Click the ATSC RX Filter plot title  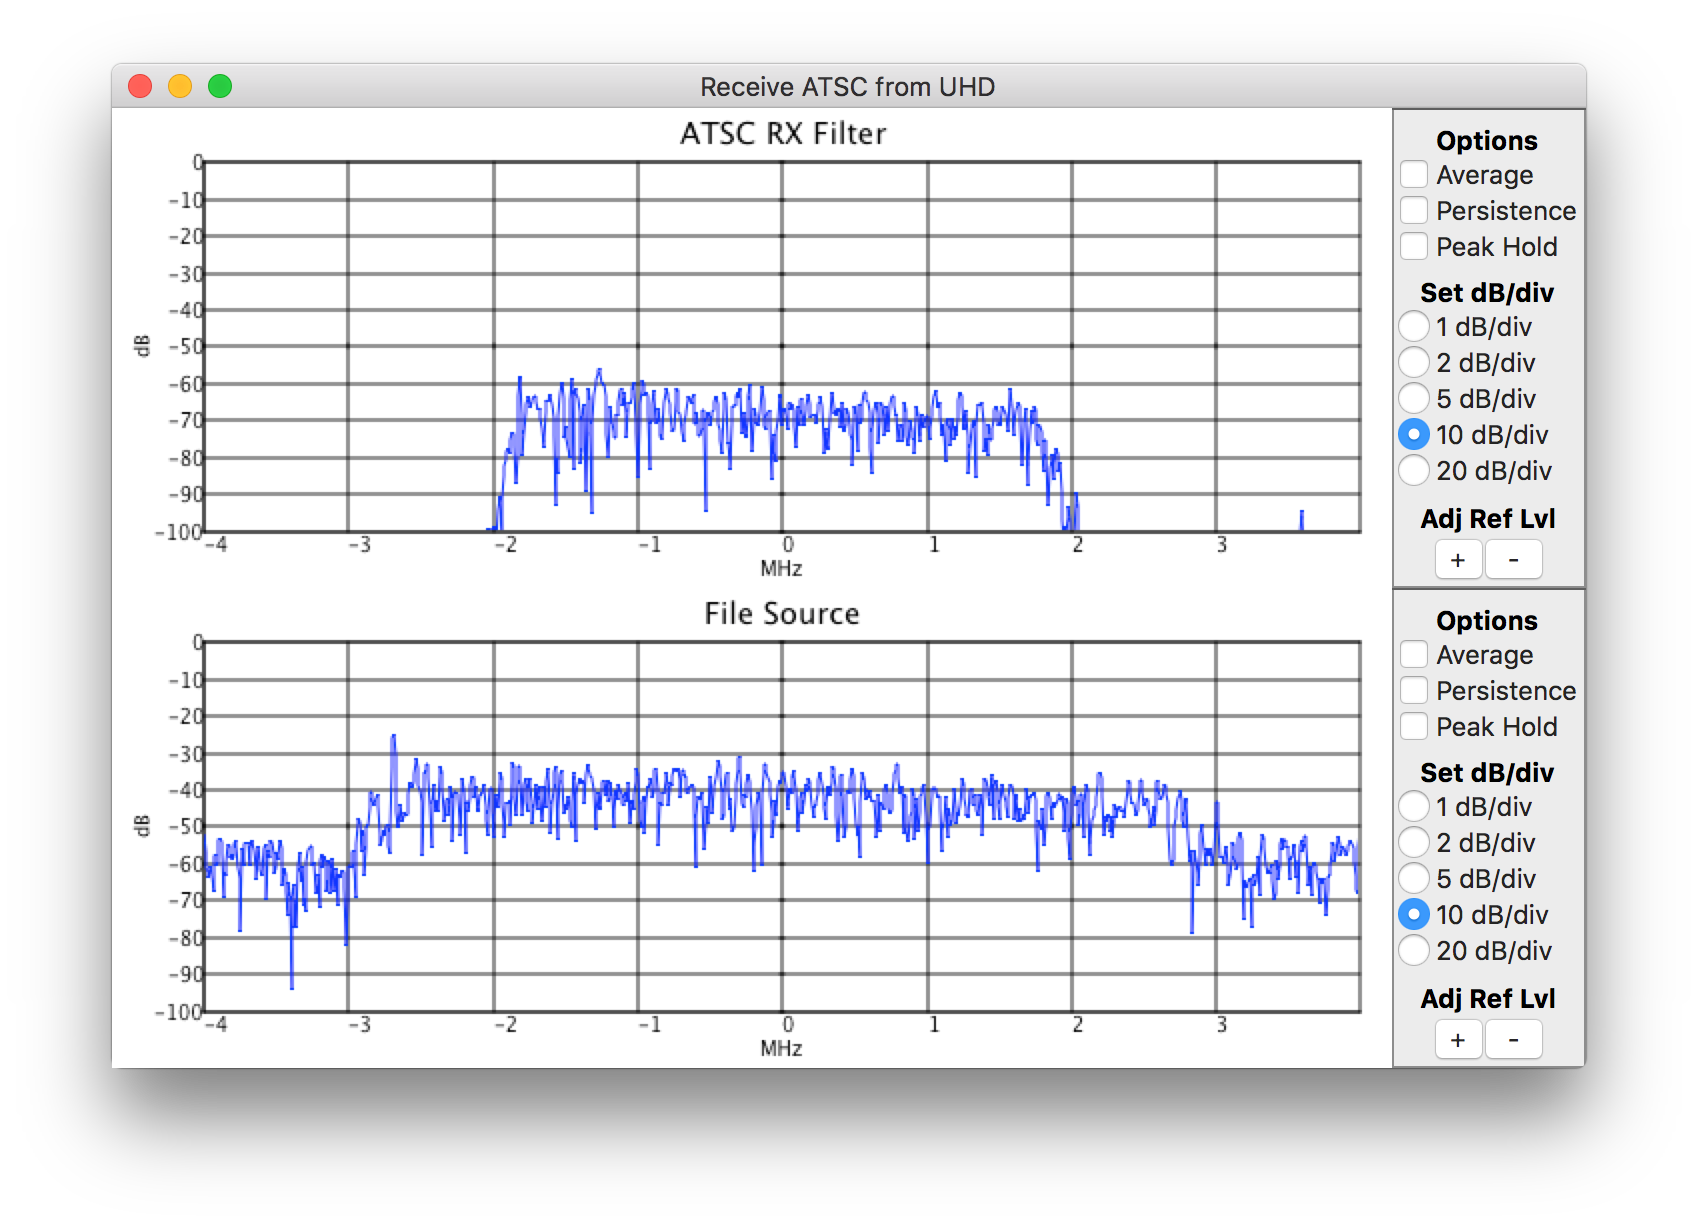(x=783, y=133)
